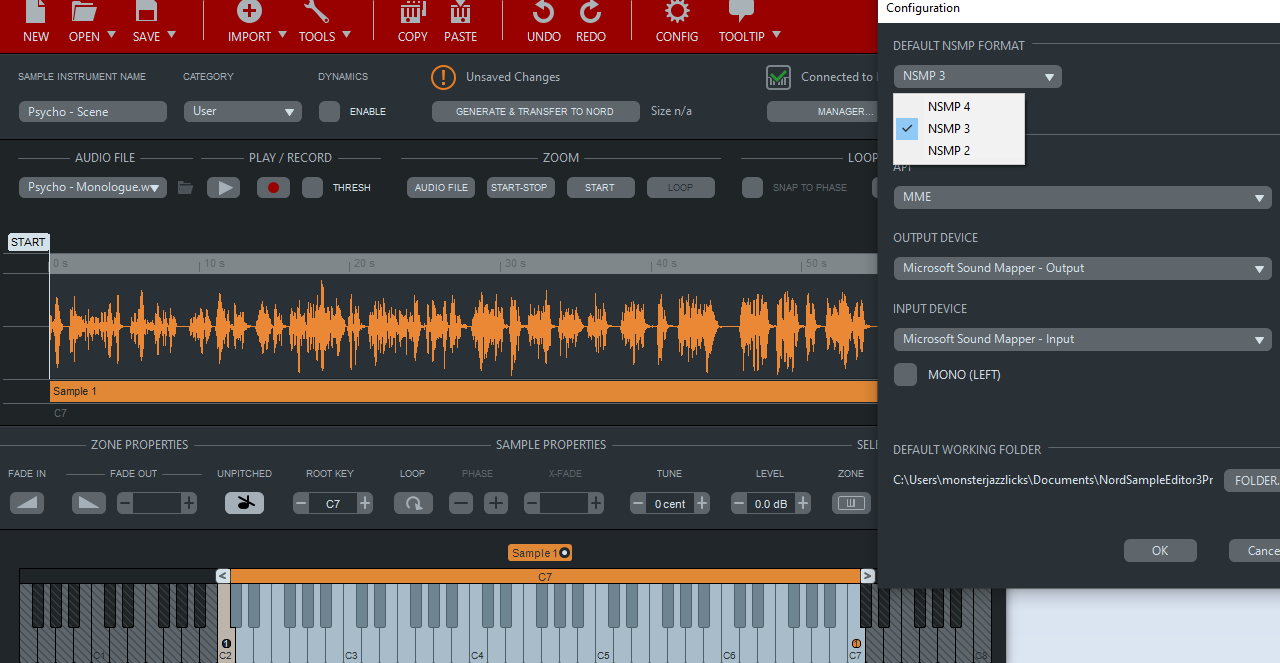The width and height of the screenshot is (1280, 663).
Task: Select NSMP 4 from format list
Action: (x=948, y=106)
